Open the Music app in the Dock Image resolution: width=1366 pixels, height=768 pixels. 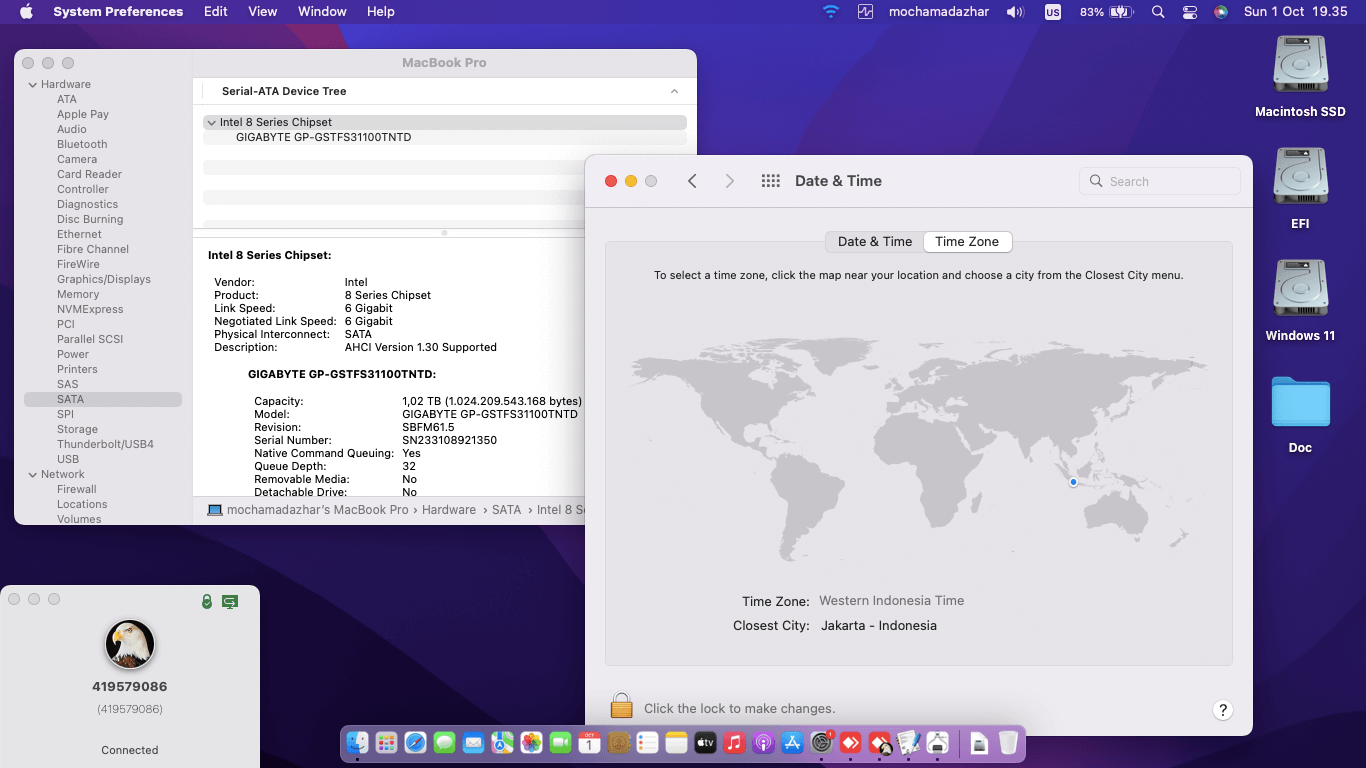coord(734,743)
